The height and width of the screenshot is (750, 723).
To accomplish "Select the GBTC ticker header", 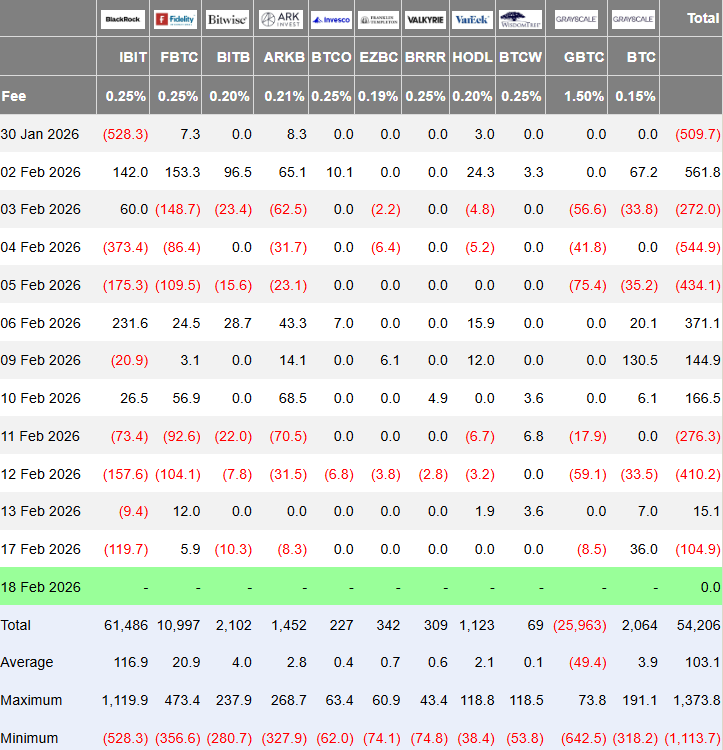I will [584, 57].
